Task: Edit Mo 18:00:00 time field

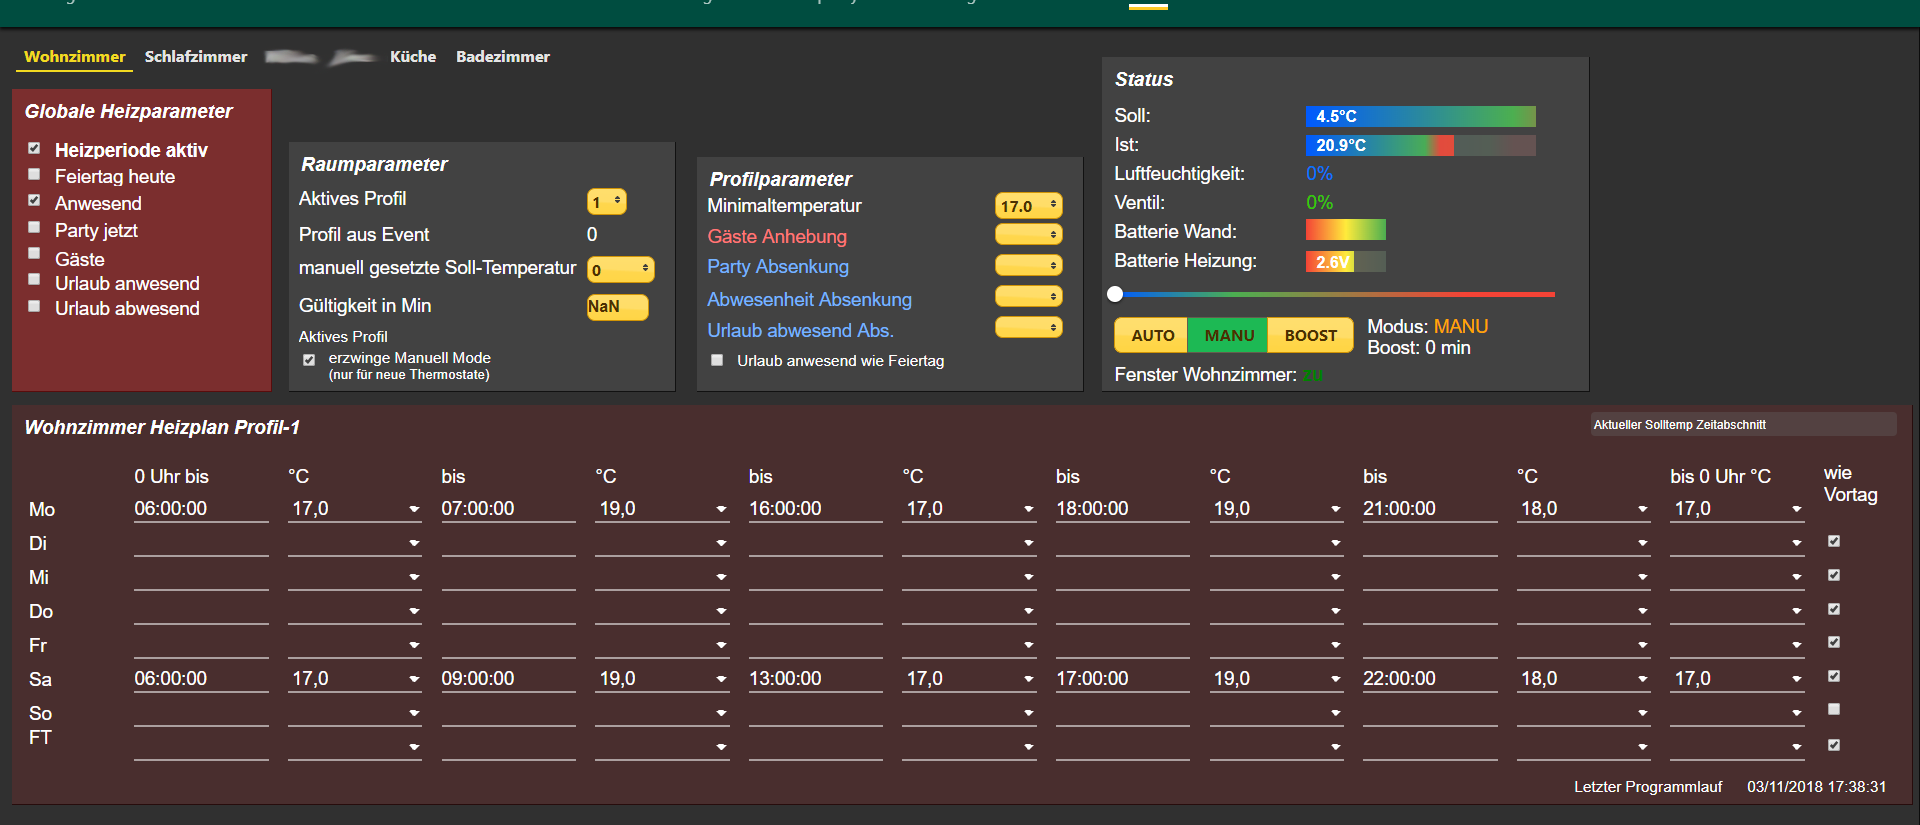Action: click(x=1123, y=509)
